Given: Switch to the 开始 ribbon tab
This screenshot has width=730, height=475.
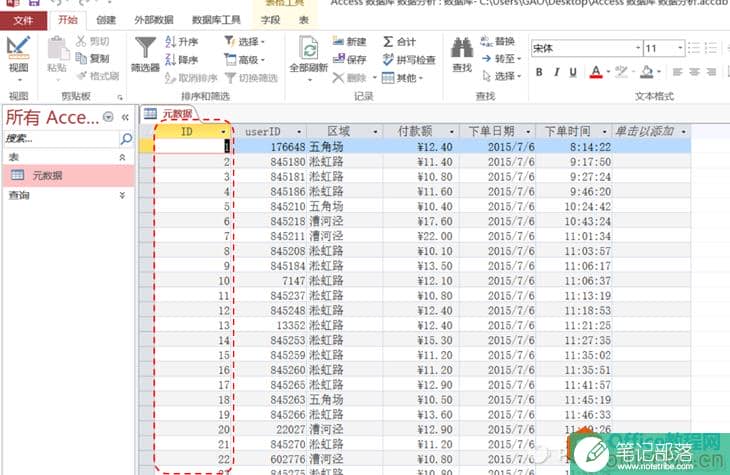Looking at the screenshot, I should [68, 20].
